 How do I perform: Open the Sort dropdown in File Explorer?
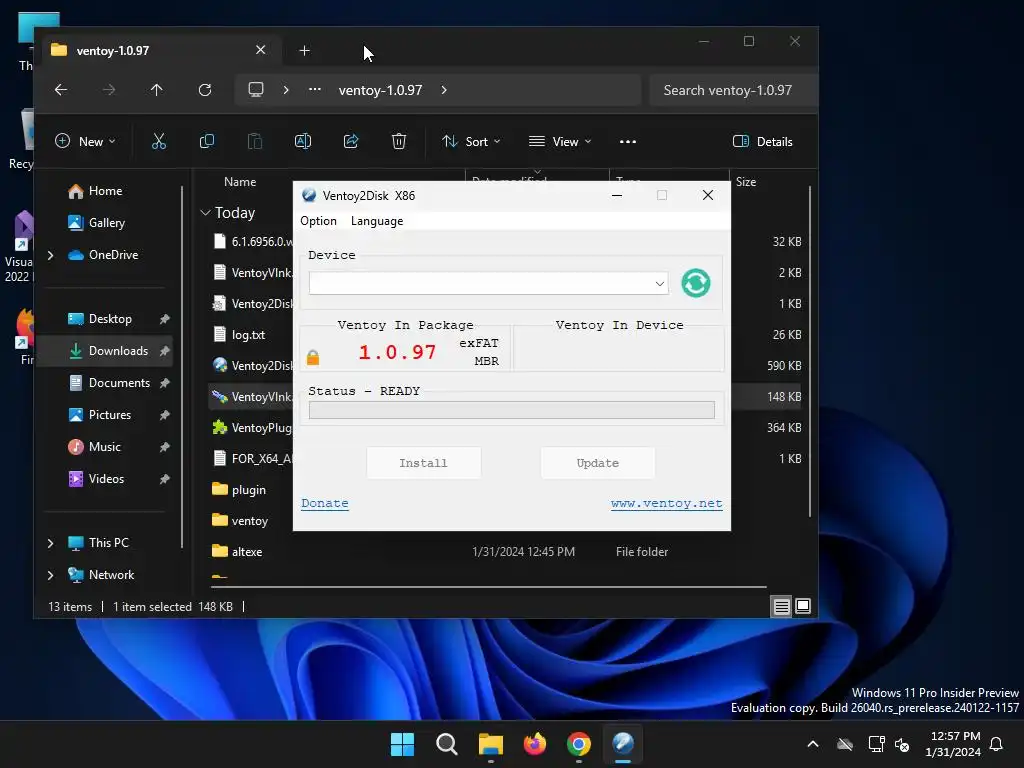click(x=471, y=142)
